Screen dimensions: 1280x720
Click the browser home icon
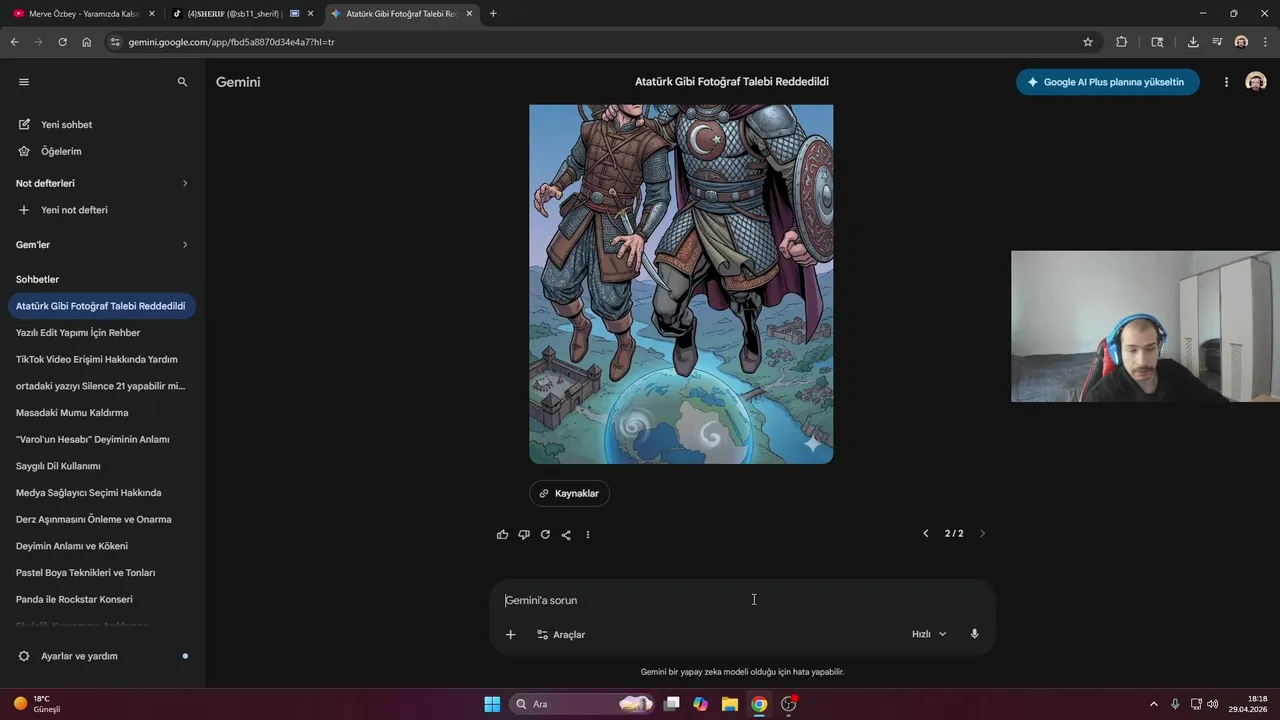87,42
